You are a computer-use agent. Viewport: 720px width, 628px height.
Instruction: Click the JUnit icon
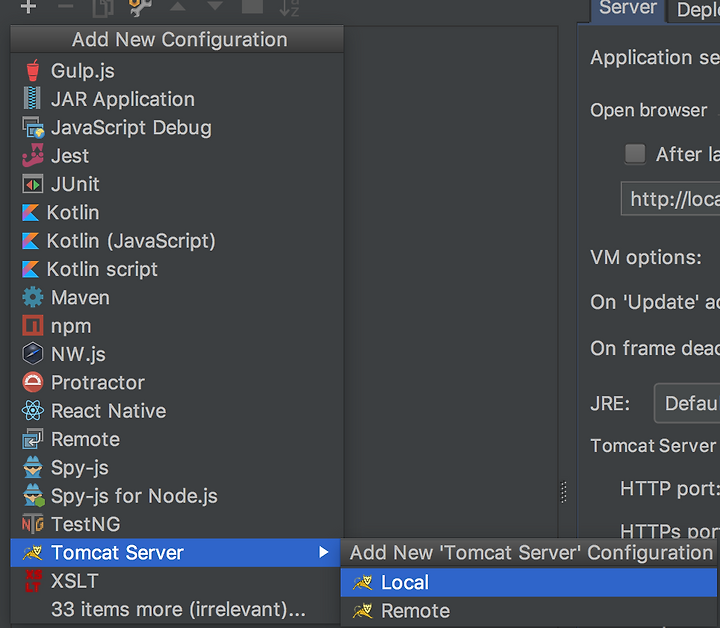tap(33, 185)
